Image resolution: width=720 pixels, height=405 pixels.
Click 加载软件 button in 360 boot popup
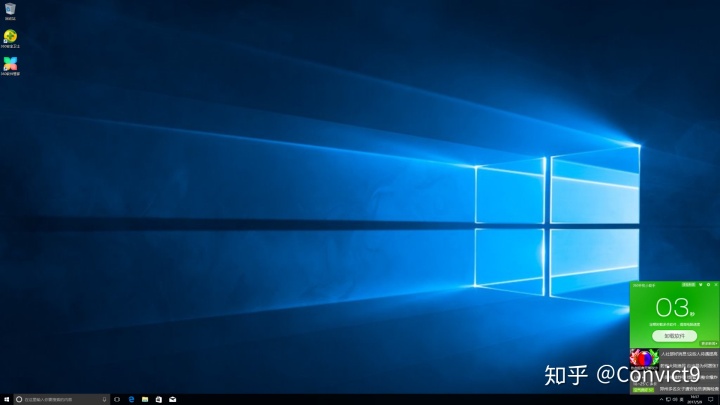click(675, 336)
